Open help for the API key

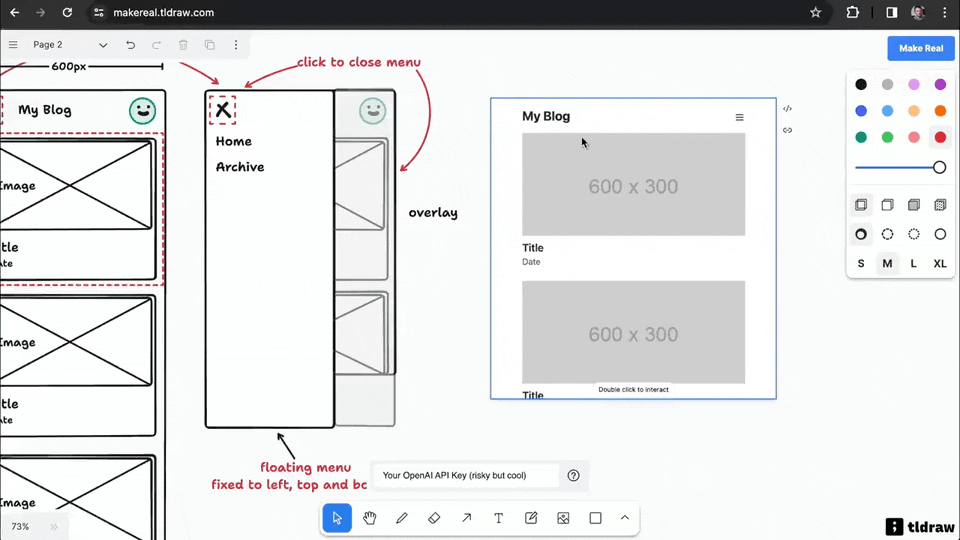click(x=573, y=476)
